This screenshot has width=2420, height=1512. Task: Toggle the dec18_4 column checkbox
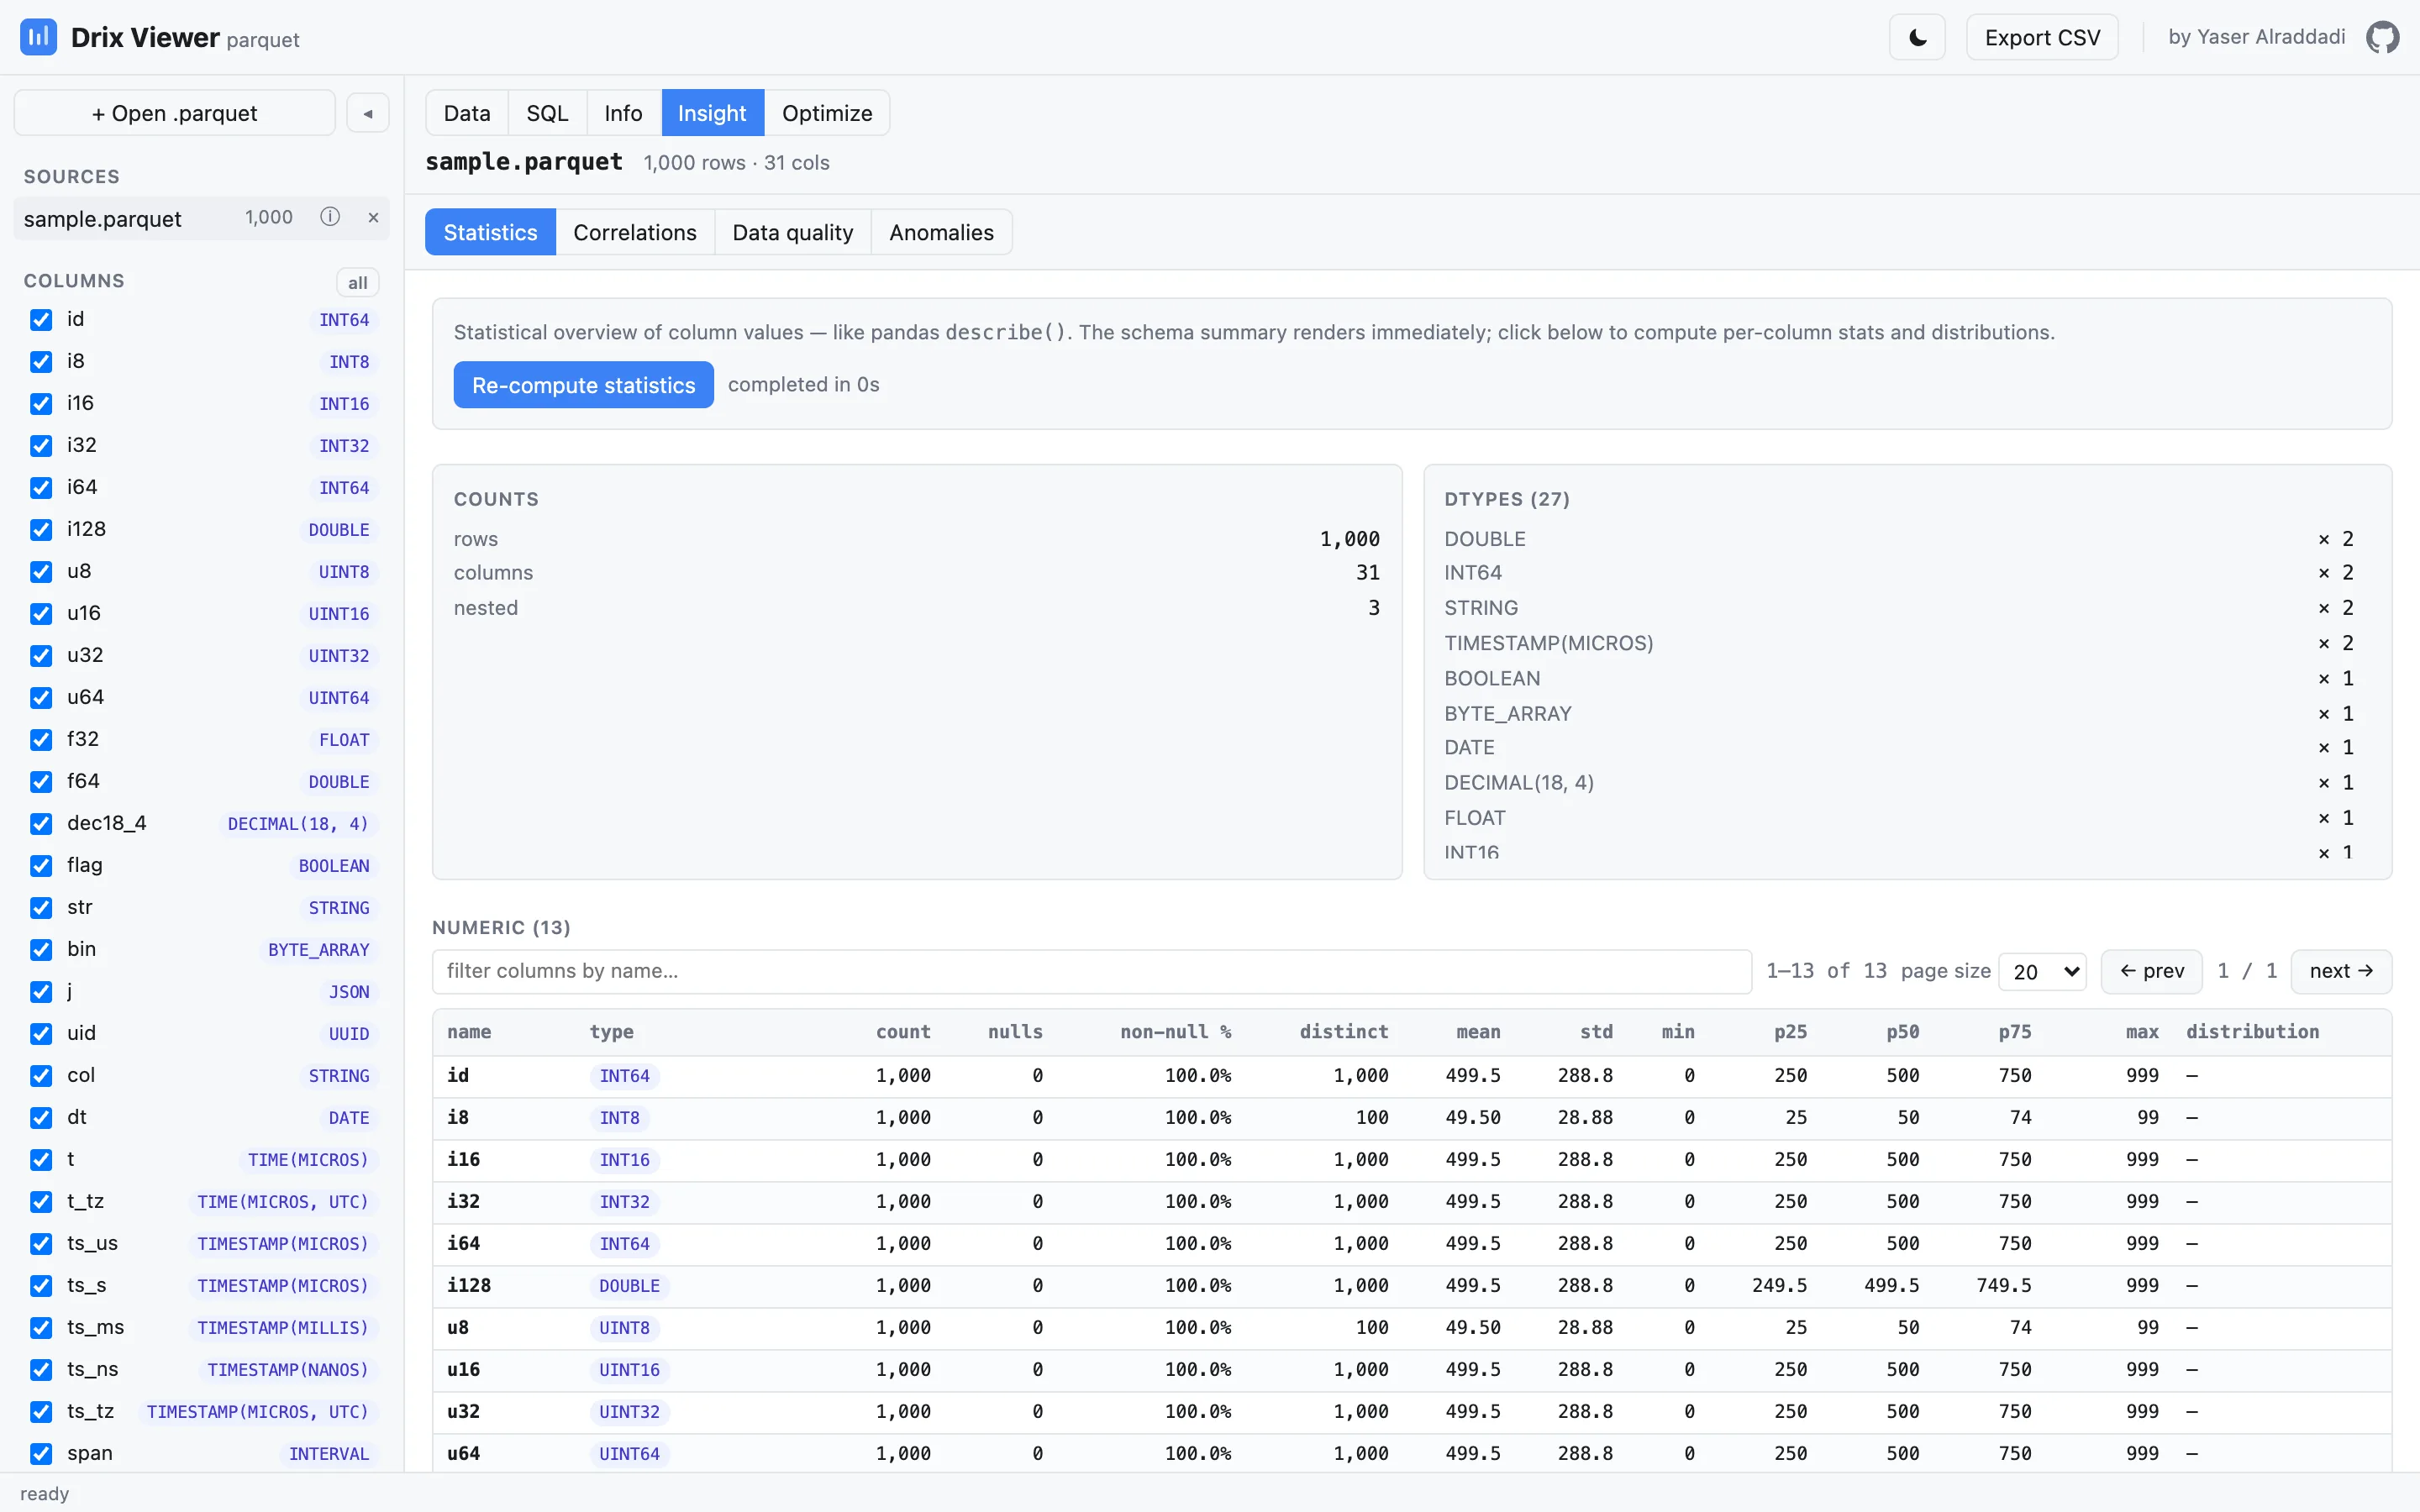(x=41, y=824)
